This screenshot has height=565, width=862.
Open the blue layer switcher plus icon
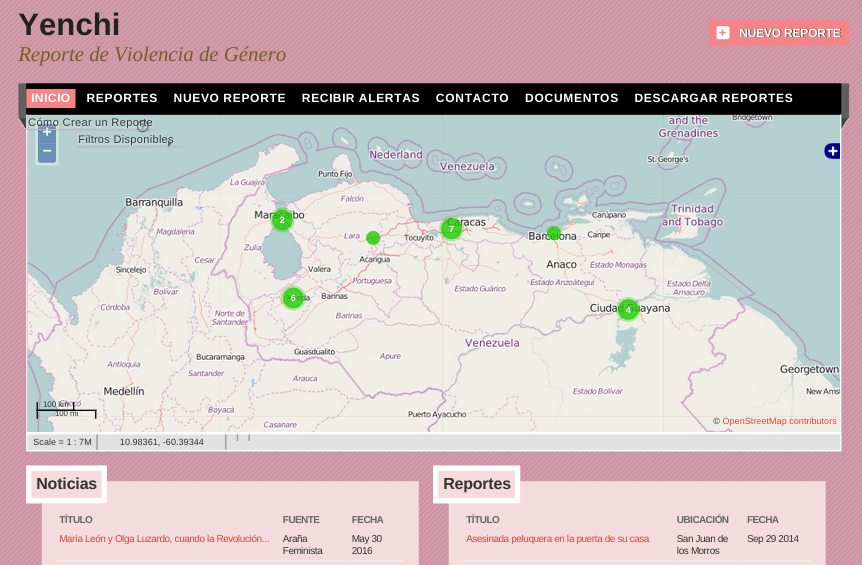pos(832,151)
